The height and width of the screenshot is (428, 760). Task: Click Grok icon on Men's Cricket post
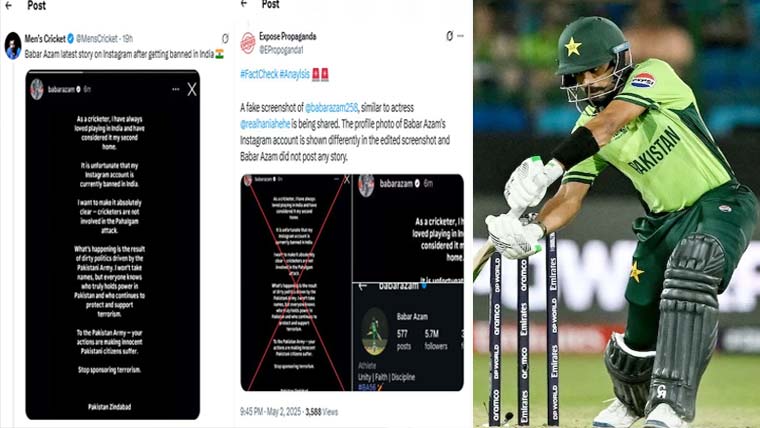(x=225, y=38)
